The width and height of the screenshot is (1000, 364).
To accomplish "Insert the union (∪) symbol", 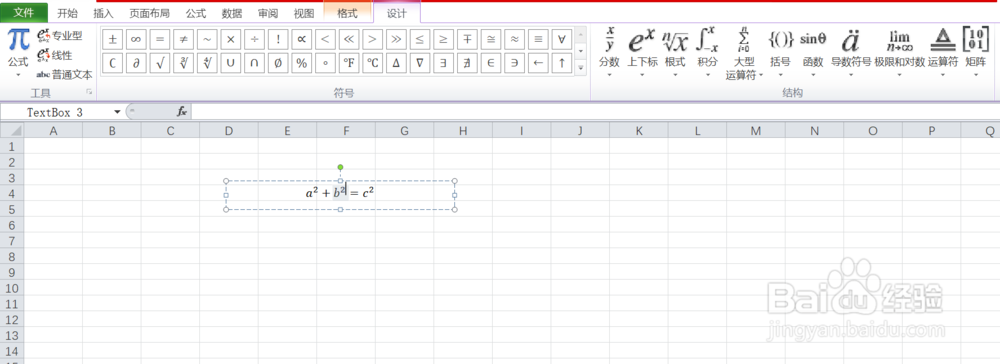I will click(x=231, y=63).
